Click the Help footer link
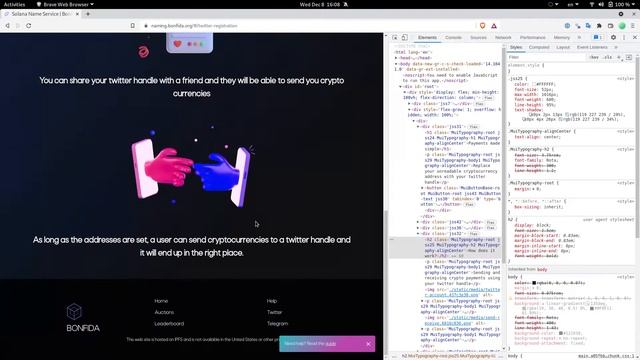 coord(272,301)
